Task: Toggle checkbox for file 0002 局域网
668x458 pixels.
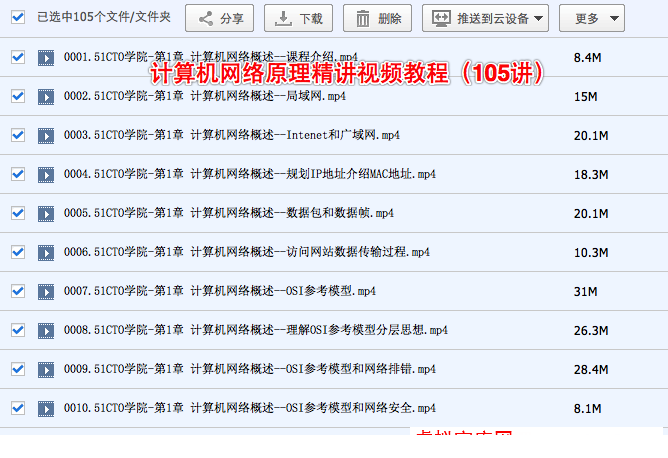Action: pos(18,96)
